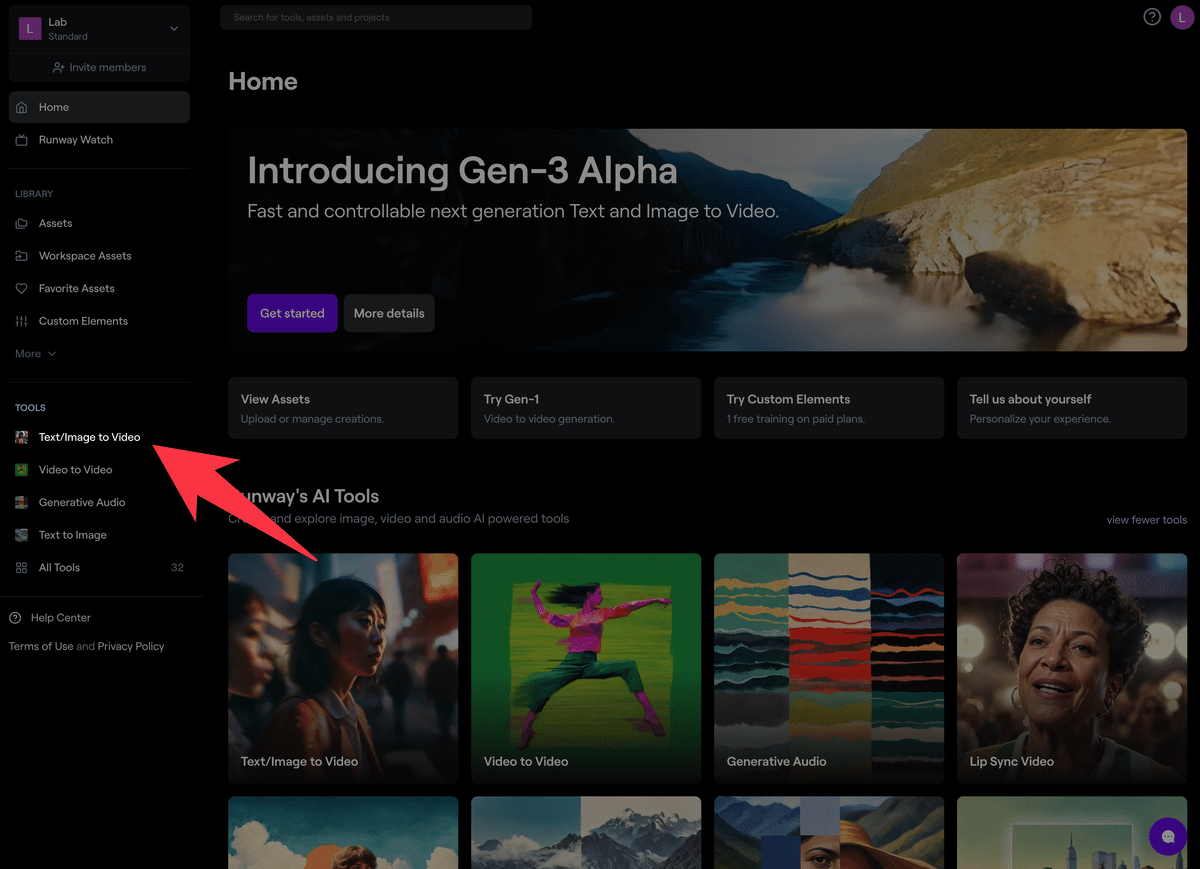Open the Text/Image to Video thumbnail card
The image size is (1200, 869).
click(x=343, y=668)
